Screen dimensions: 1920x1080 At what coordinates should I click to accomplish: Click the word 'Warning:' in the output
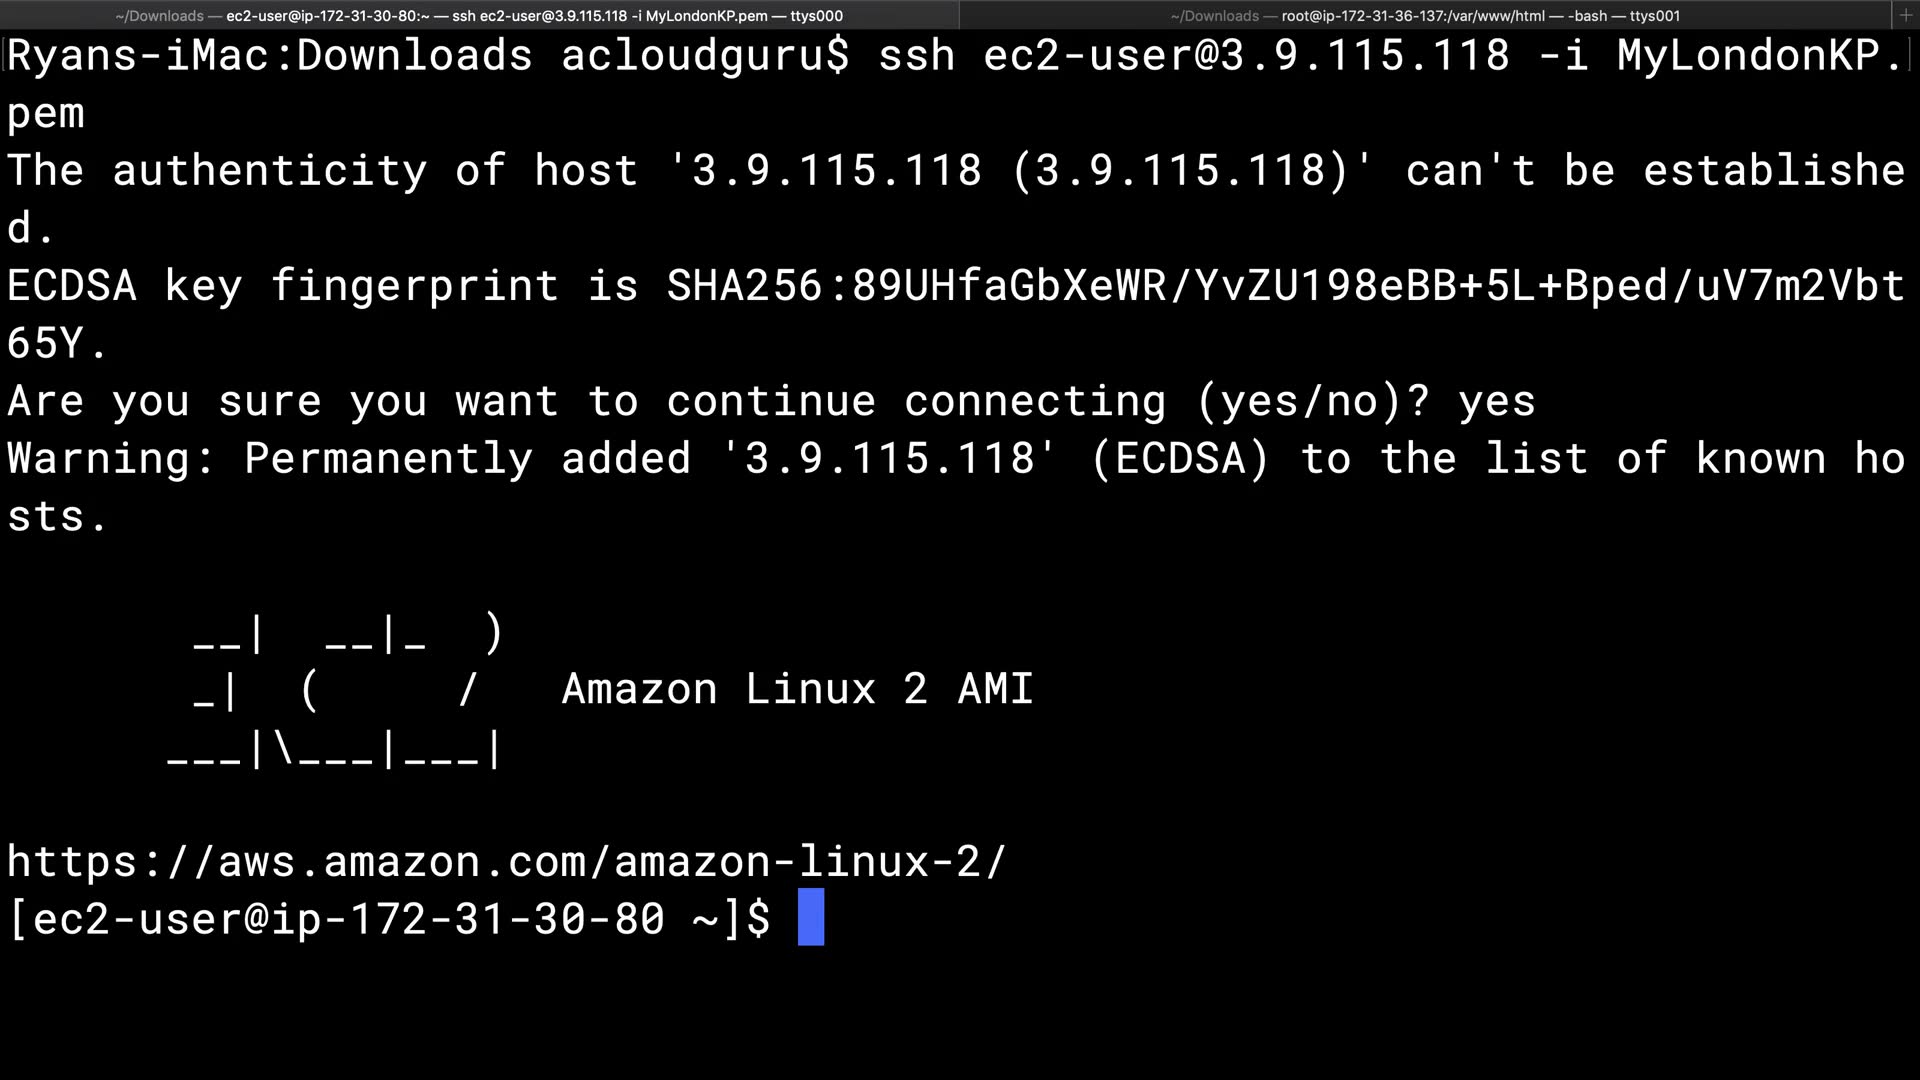tap(111, 459)
